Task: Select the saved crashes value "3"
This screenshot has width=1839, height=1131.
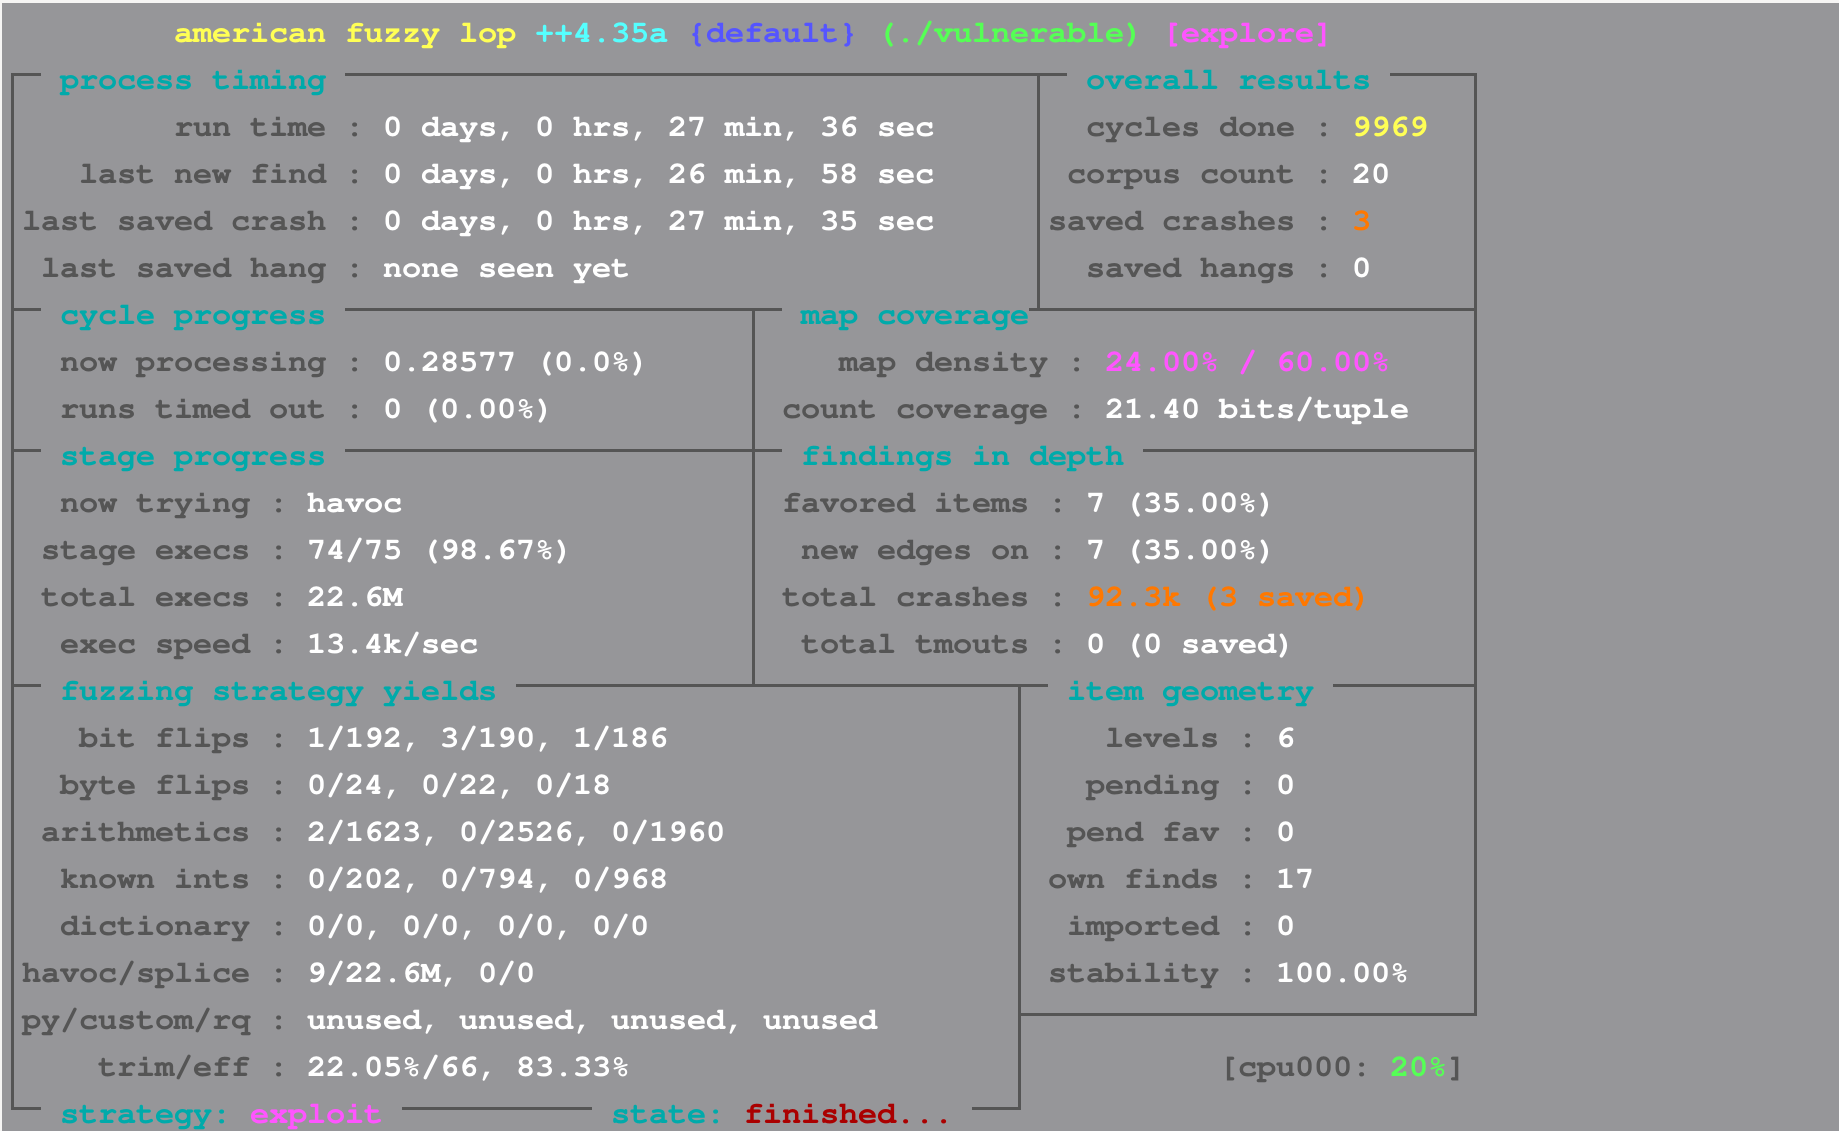Action: pyautogui.click(x=1361, y=222)
